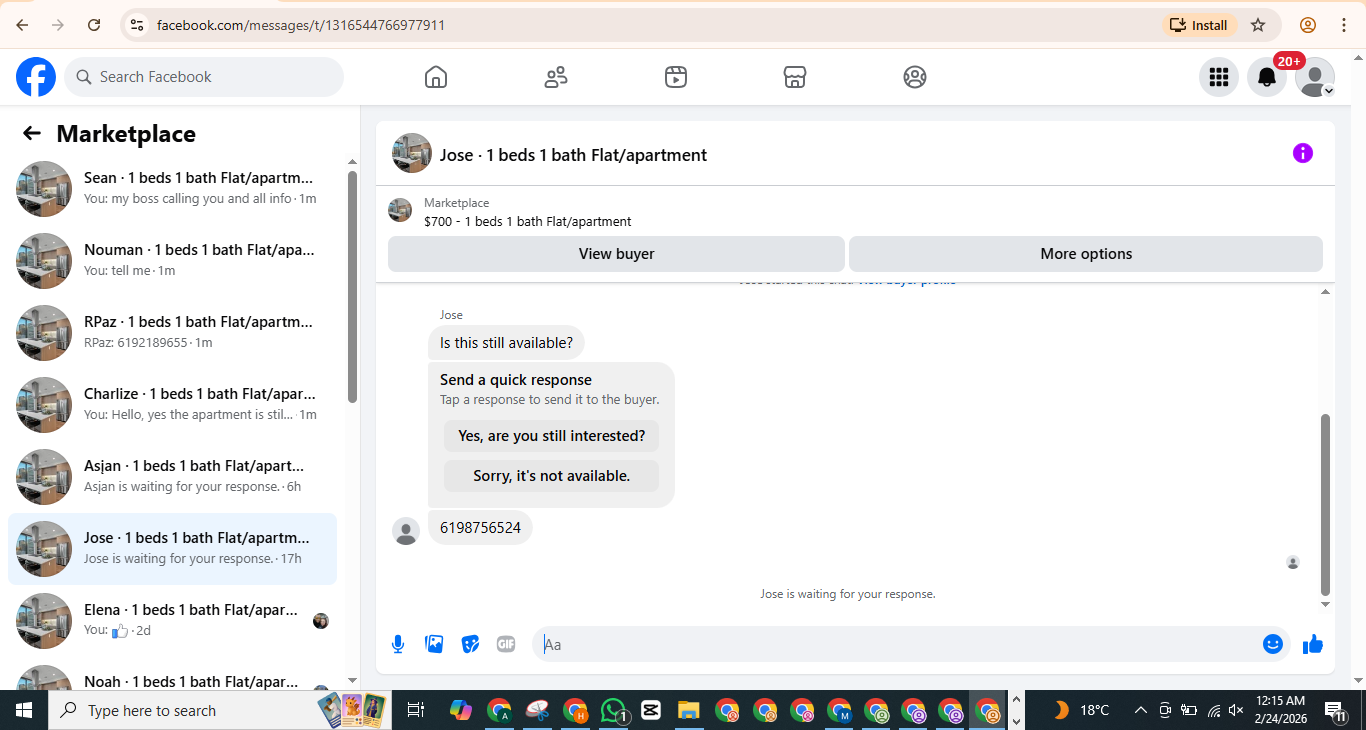Send quick response "Yes, are you still interested?"
This screenshot has height=730, width=1366.
(x=551, y=436)
